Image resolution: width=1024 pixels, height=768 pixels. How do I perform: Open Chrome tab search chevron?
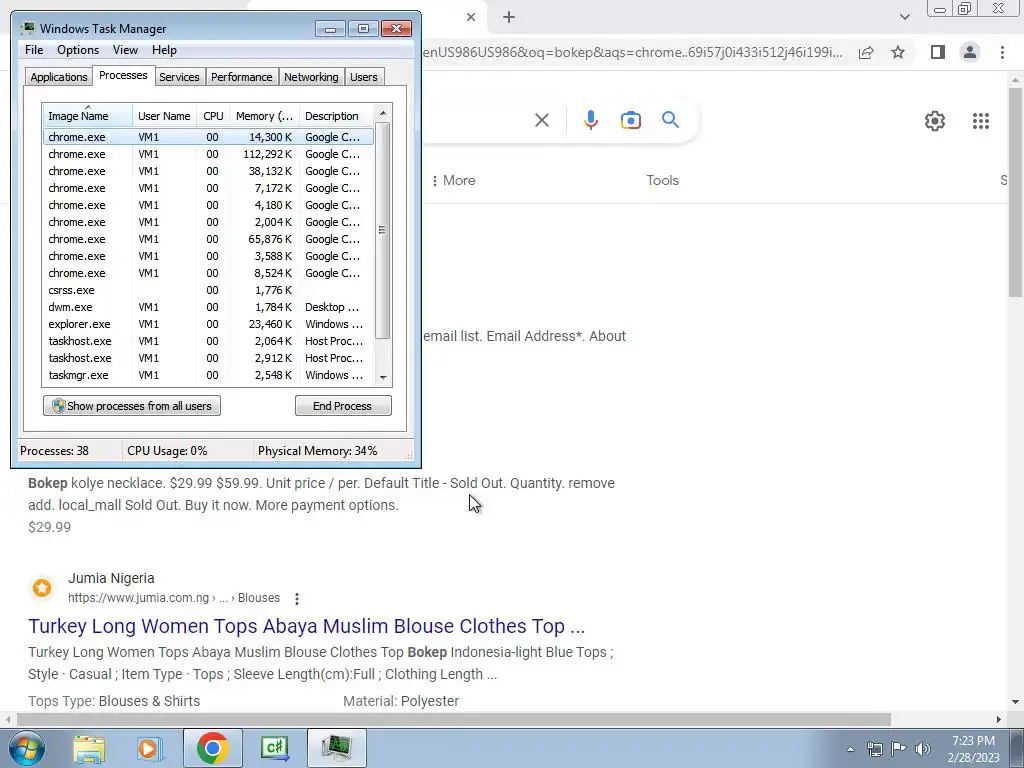[x=904, y=17]
